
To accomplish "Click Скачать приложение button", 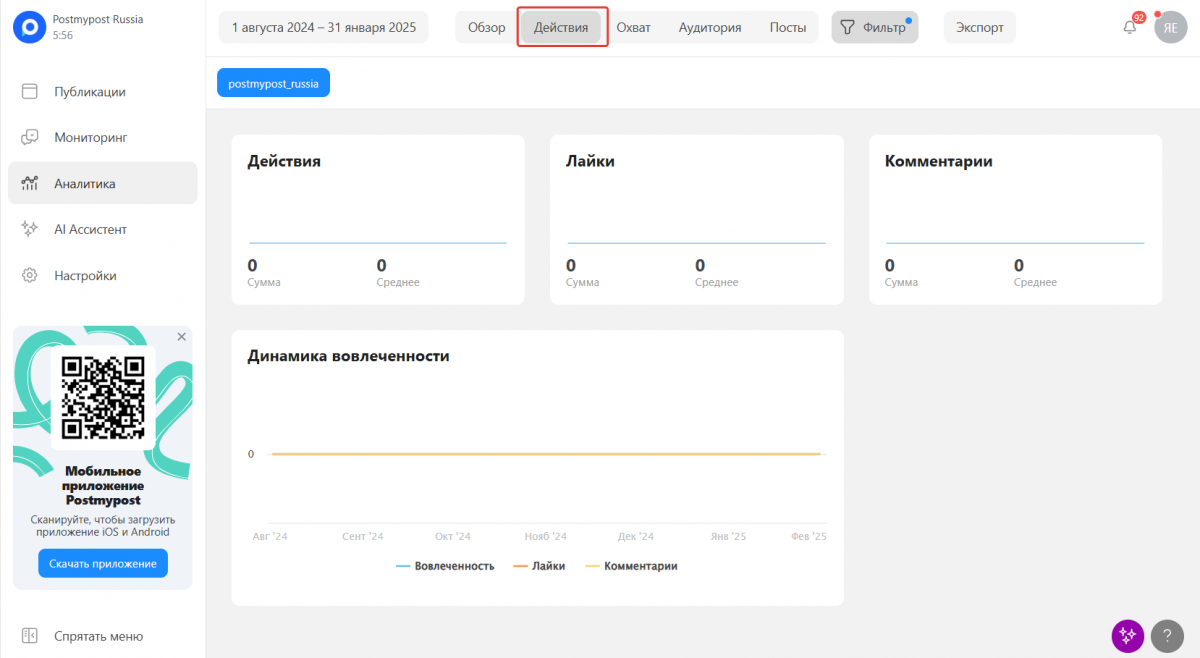I will 103,564.
